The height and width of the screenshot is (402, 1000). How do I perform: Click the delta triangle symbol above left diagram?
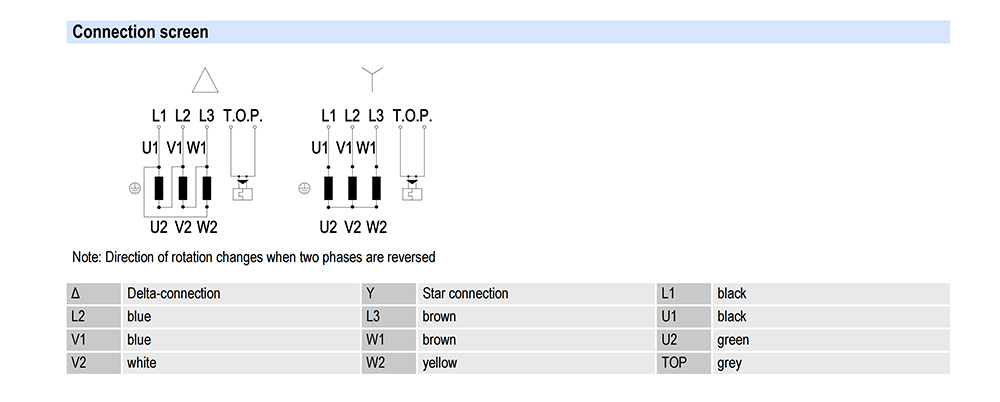204,81
